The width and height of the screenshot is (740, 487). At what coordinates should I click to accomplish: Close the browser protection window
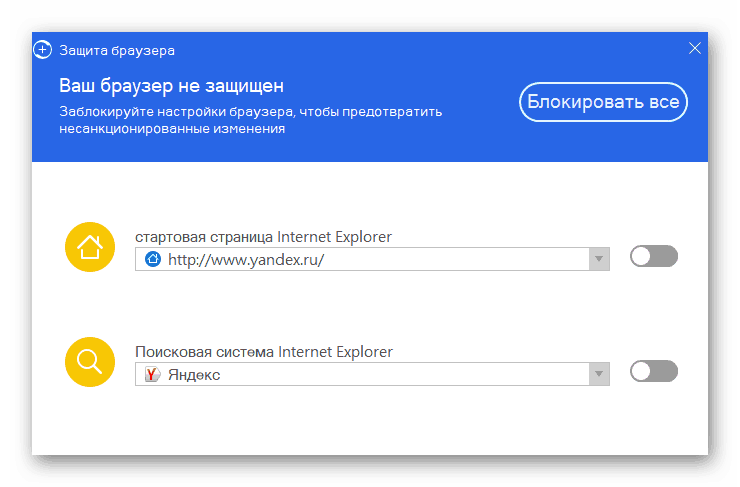(696, 48)
